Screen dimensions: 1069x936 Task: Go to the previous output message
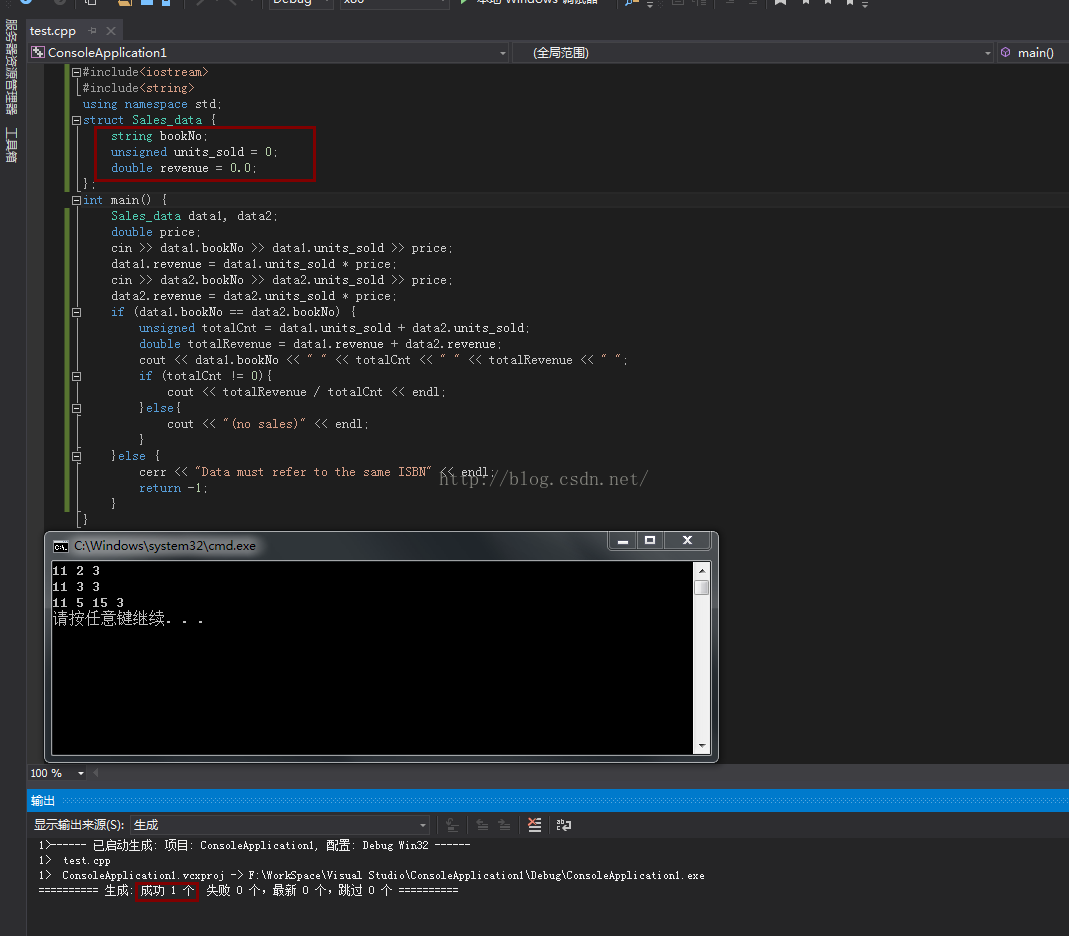(482, 826)
